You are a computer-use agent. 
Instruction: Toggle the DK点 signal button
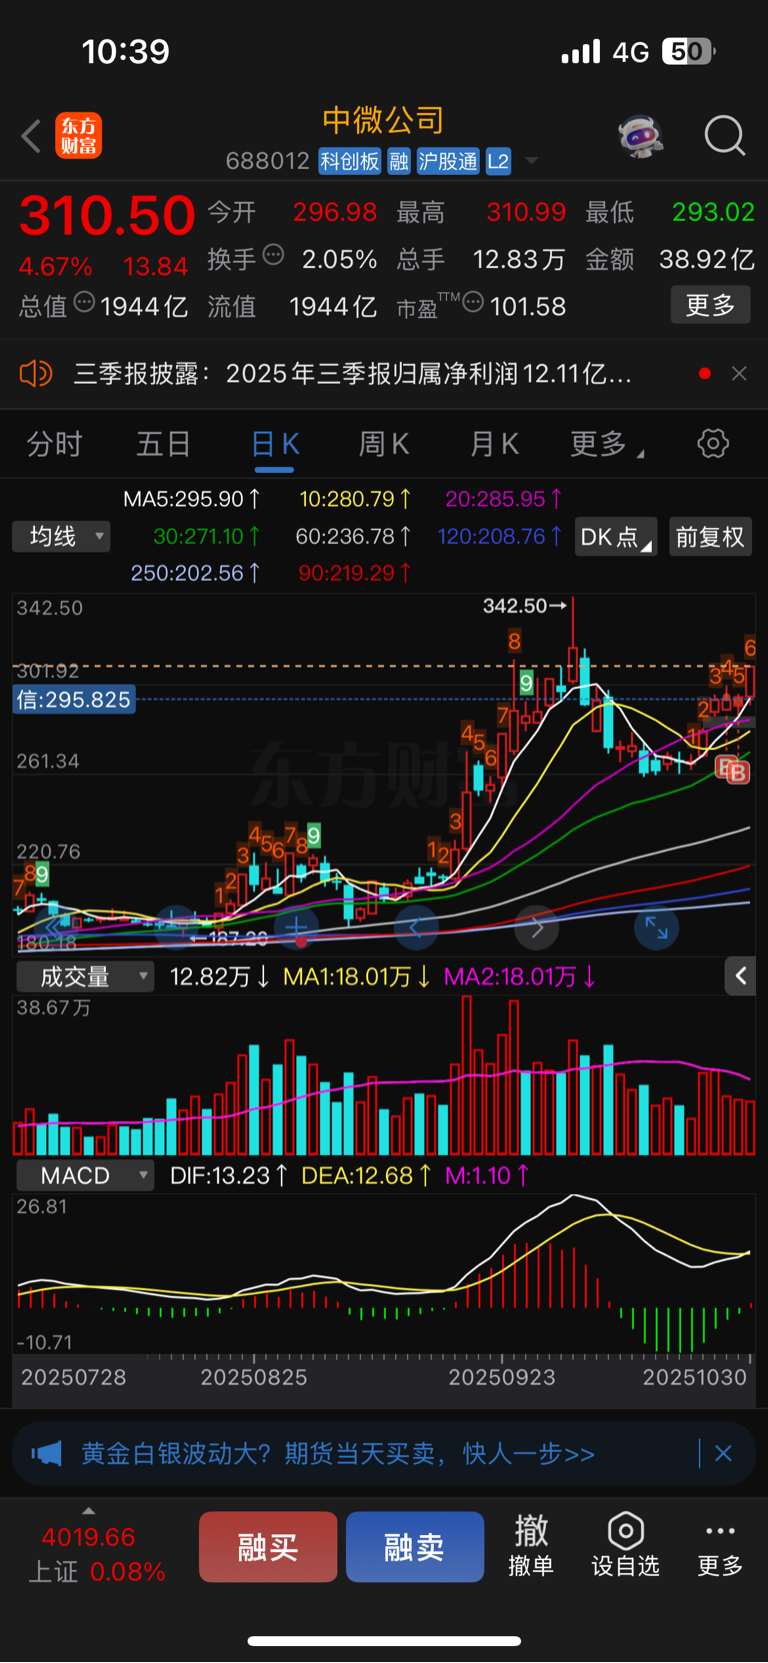click(615, 537)
